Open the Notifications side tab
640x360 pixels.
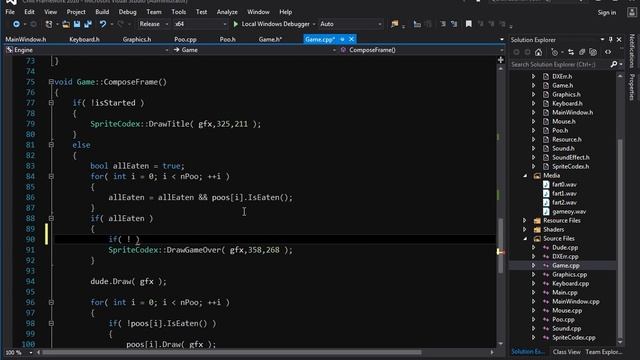[x=632, y=51]
